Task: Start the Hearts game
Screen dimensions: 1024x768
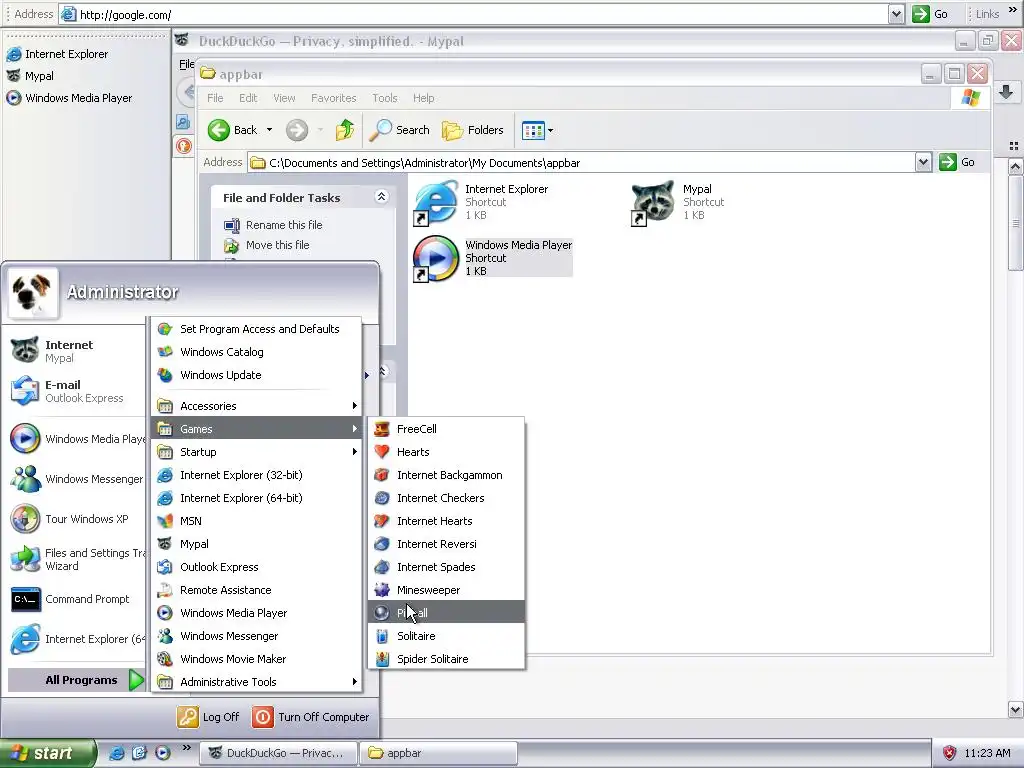Action: tap(446, 452)
